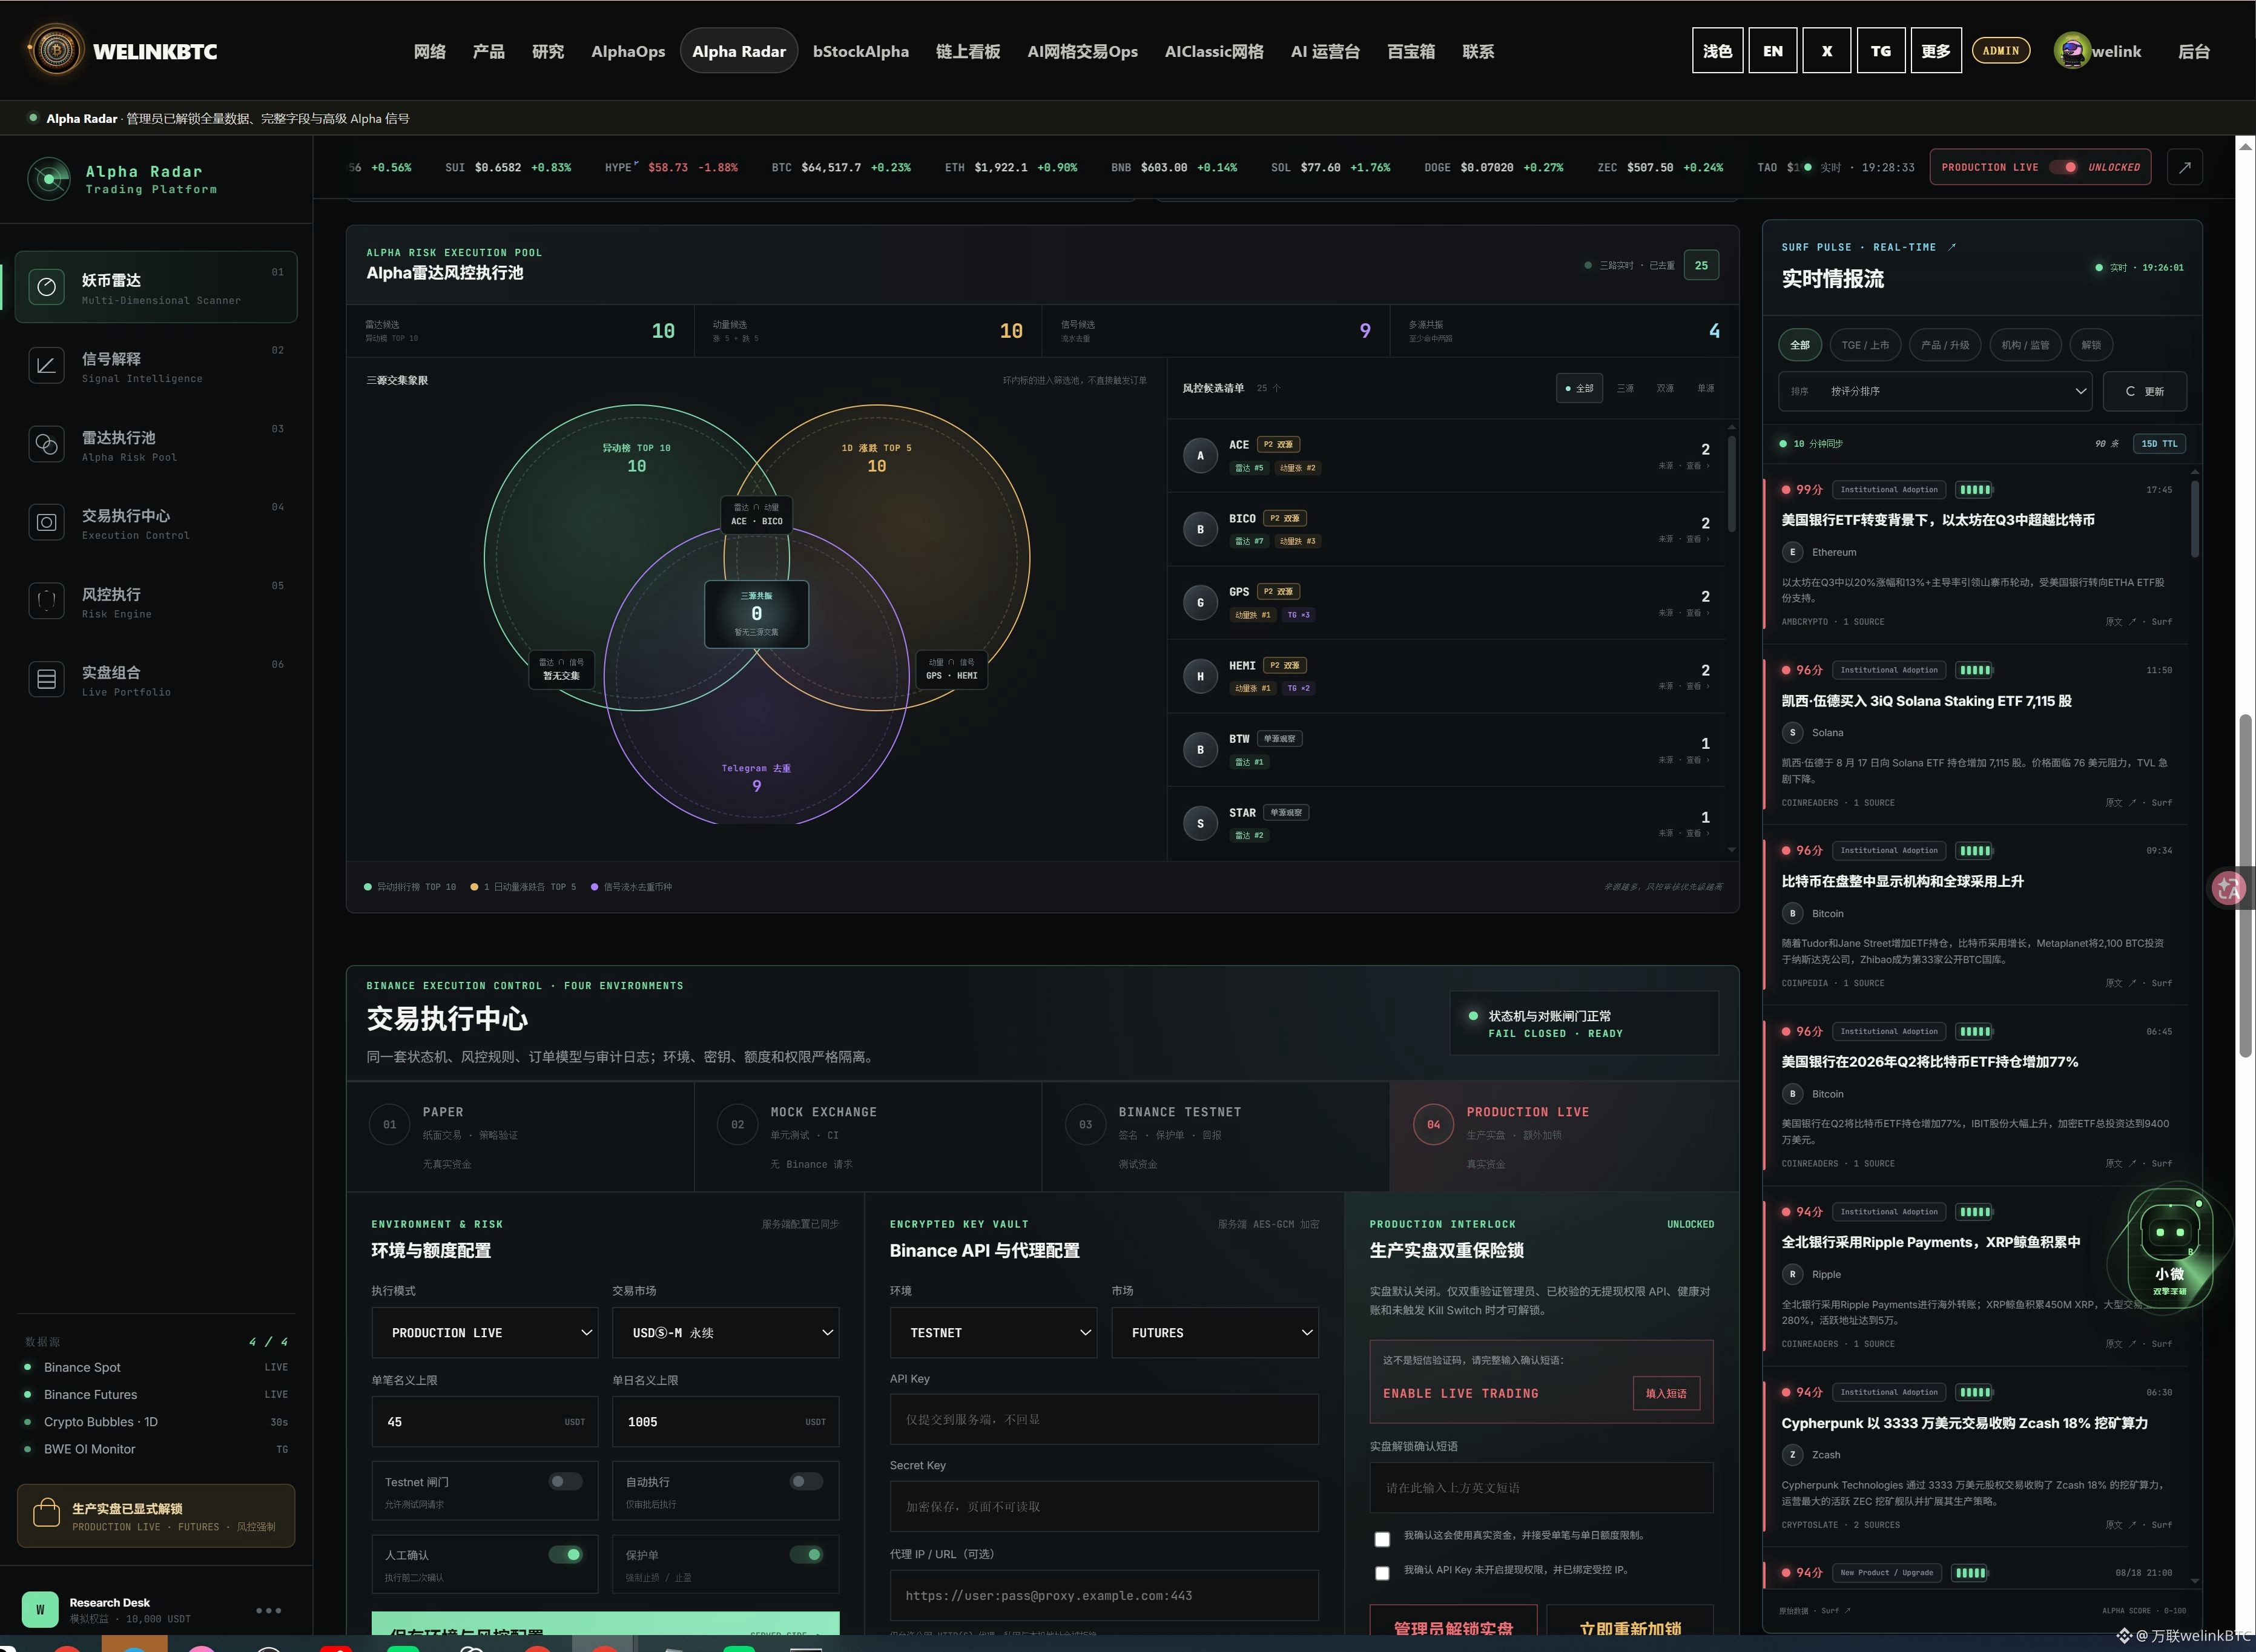Click the 交易执行中心 sidebar icon
The width and height of the screenshot is (2256, 1652).
46,522
